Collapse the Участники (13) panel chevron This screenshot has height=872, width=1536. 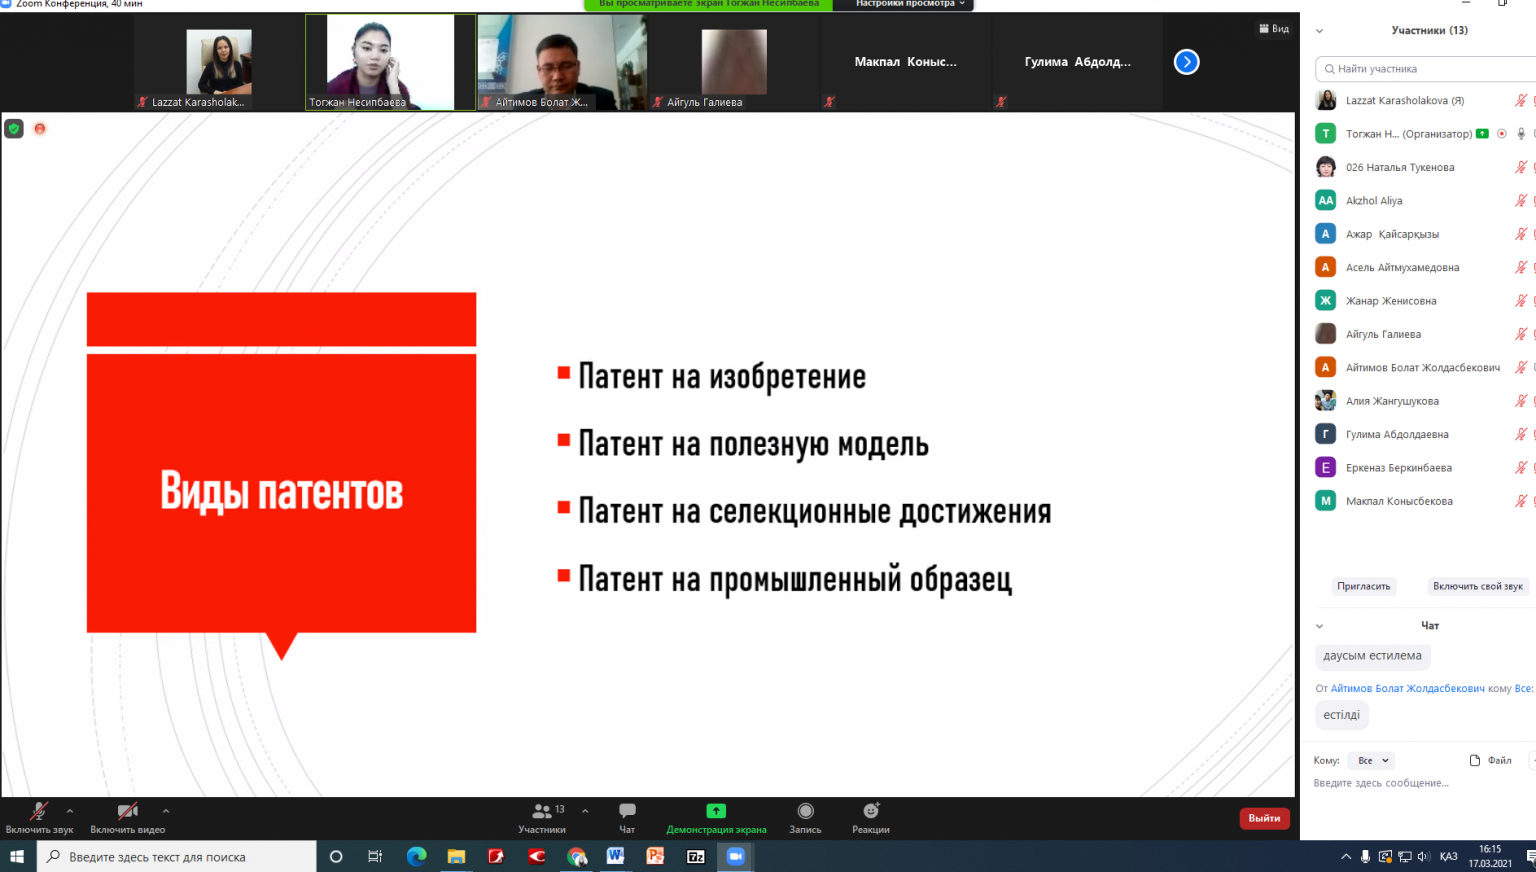(x=1319, y=31)
